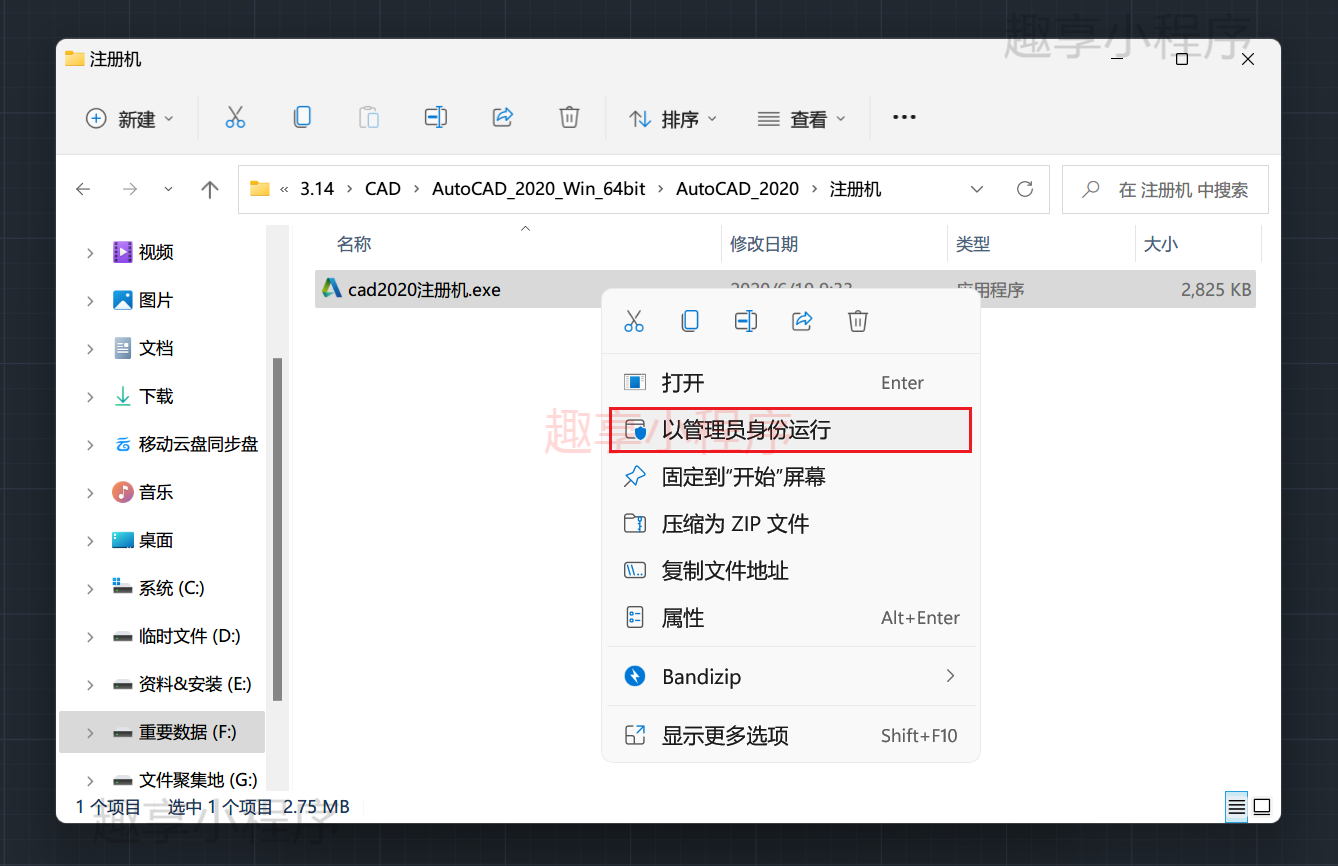The image size is (1338, 866).
Task: Click the AutoCAD icon of cad2020注册机.exe
Action: (x=332, y=289)
